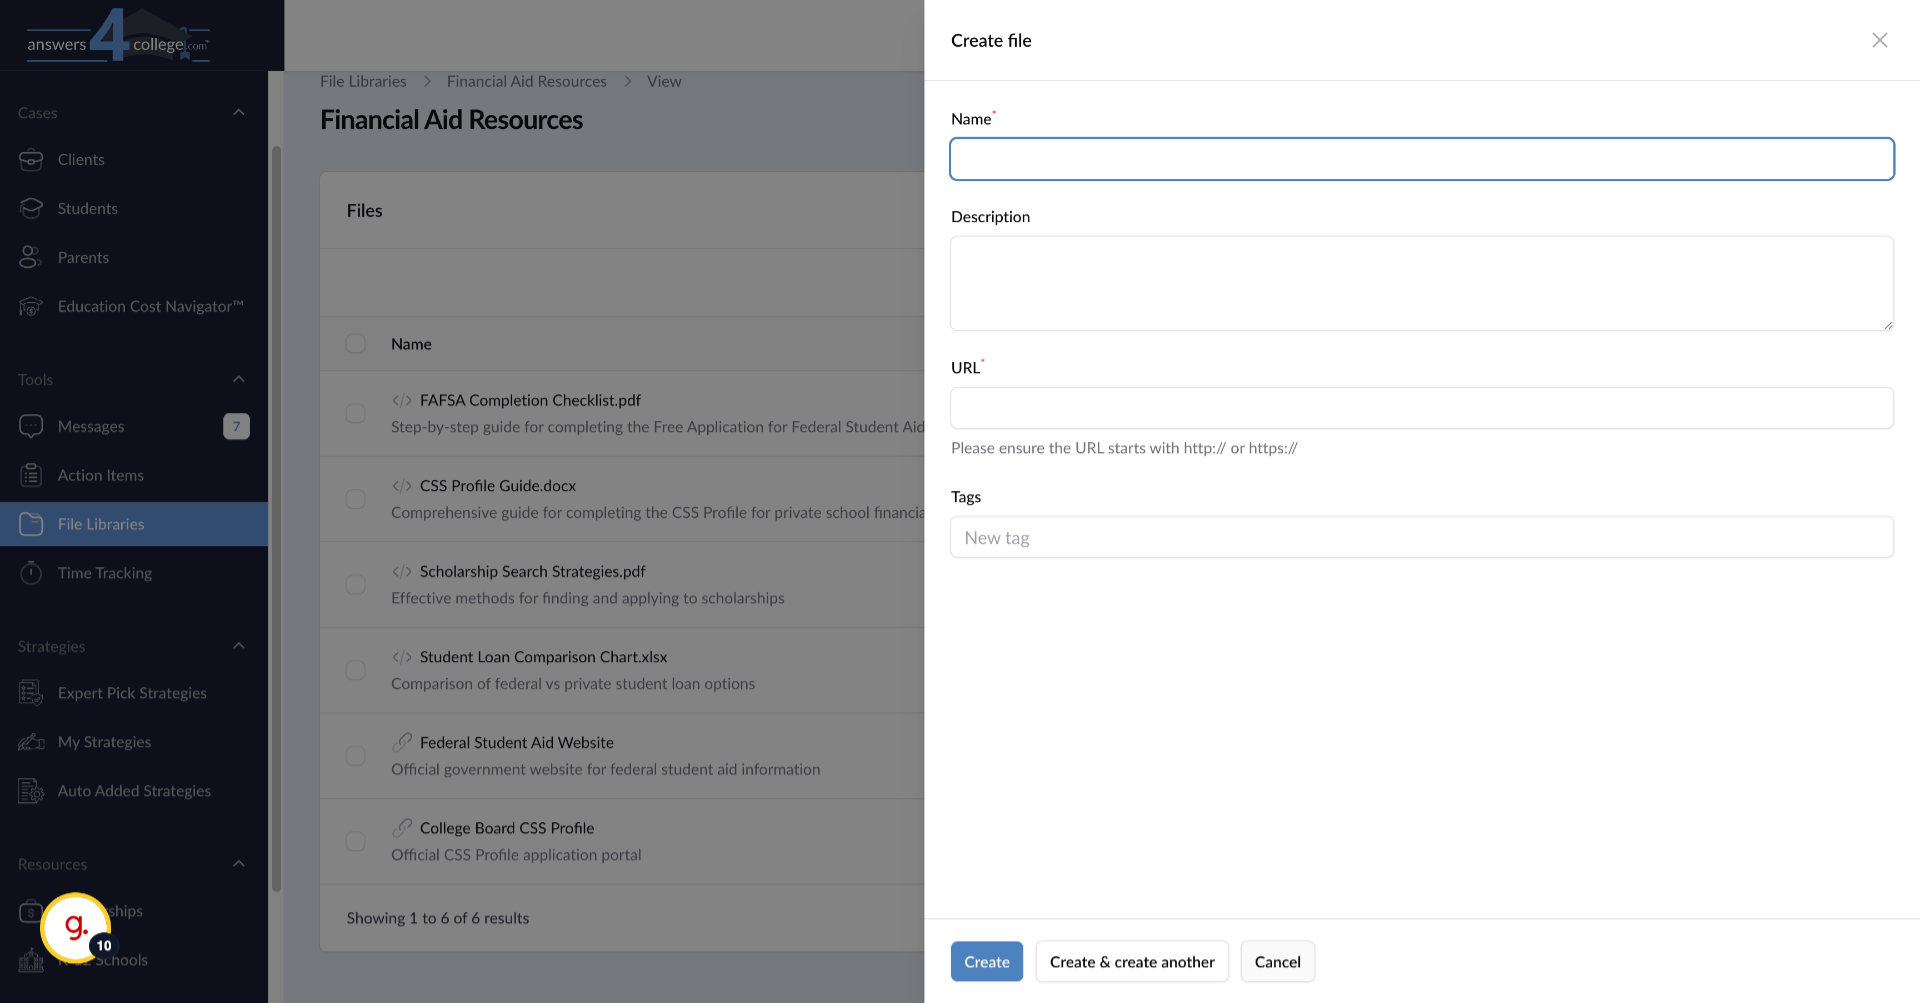Select the CSS Profile Guide.docx checkbox
The width and height of the screenshot is (1920, 1003).
(x=355, y=498)
